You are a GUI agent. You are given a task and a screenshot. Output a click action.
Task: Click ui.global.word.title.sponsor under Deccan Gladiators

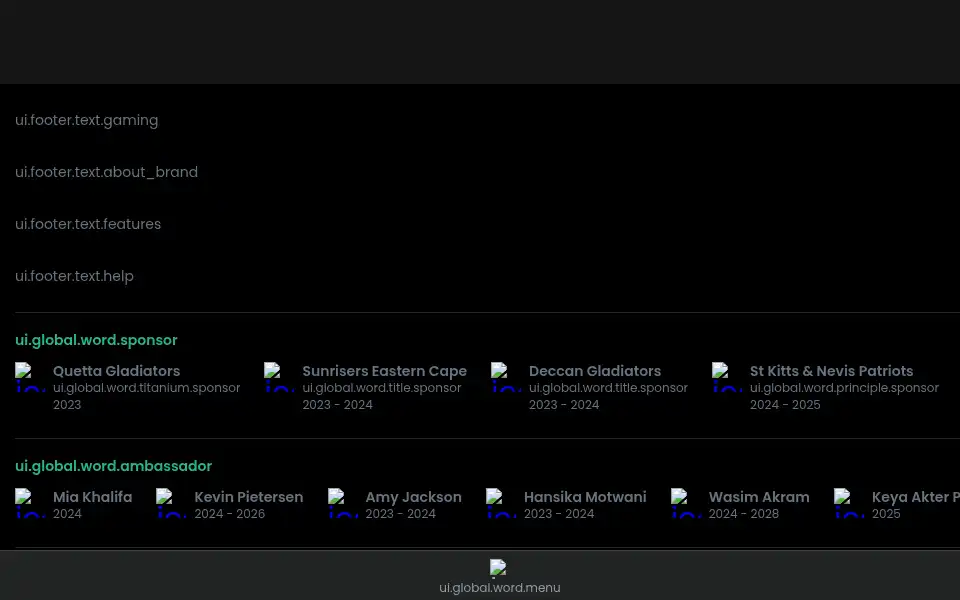[x=609, y=388]
